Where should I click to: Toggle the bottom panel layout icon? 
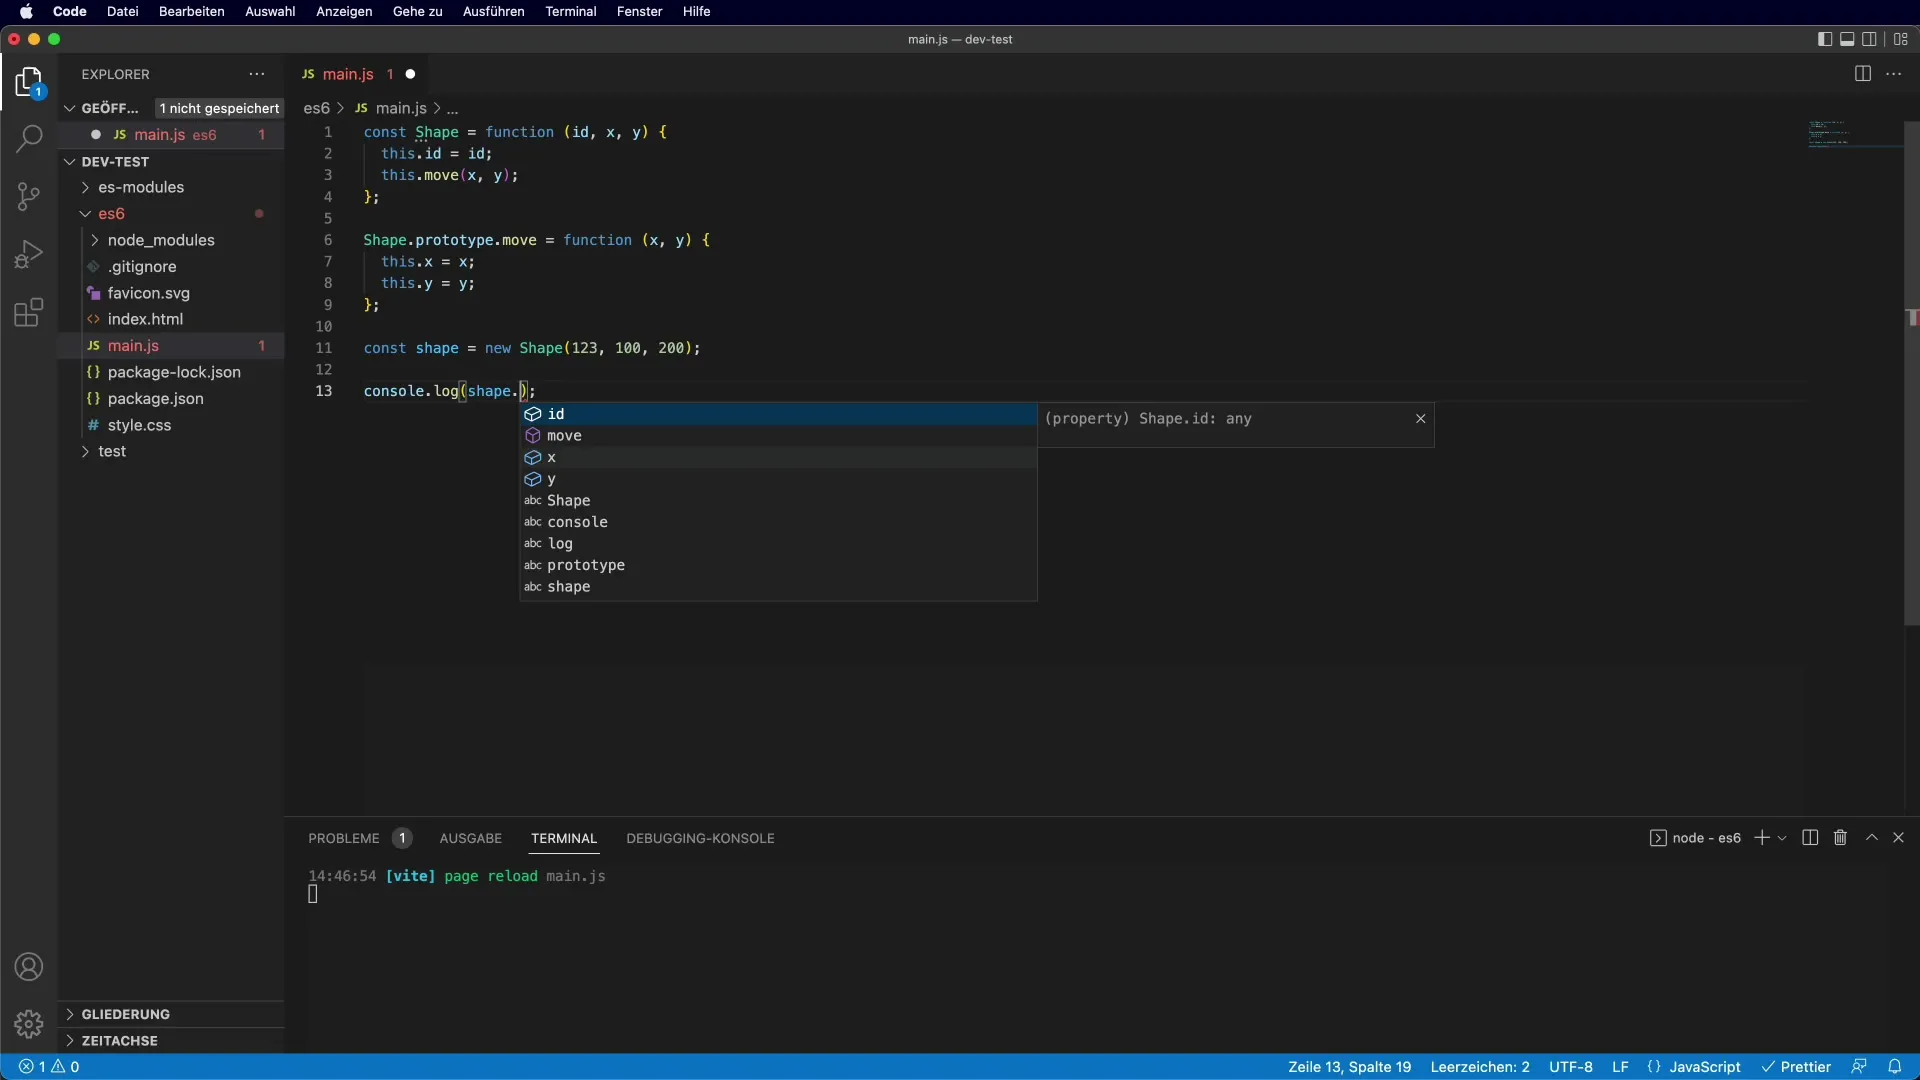coord(1847,39)
